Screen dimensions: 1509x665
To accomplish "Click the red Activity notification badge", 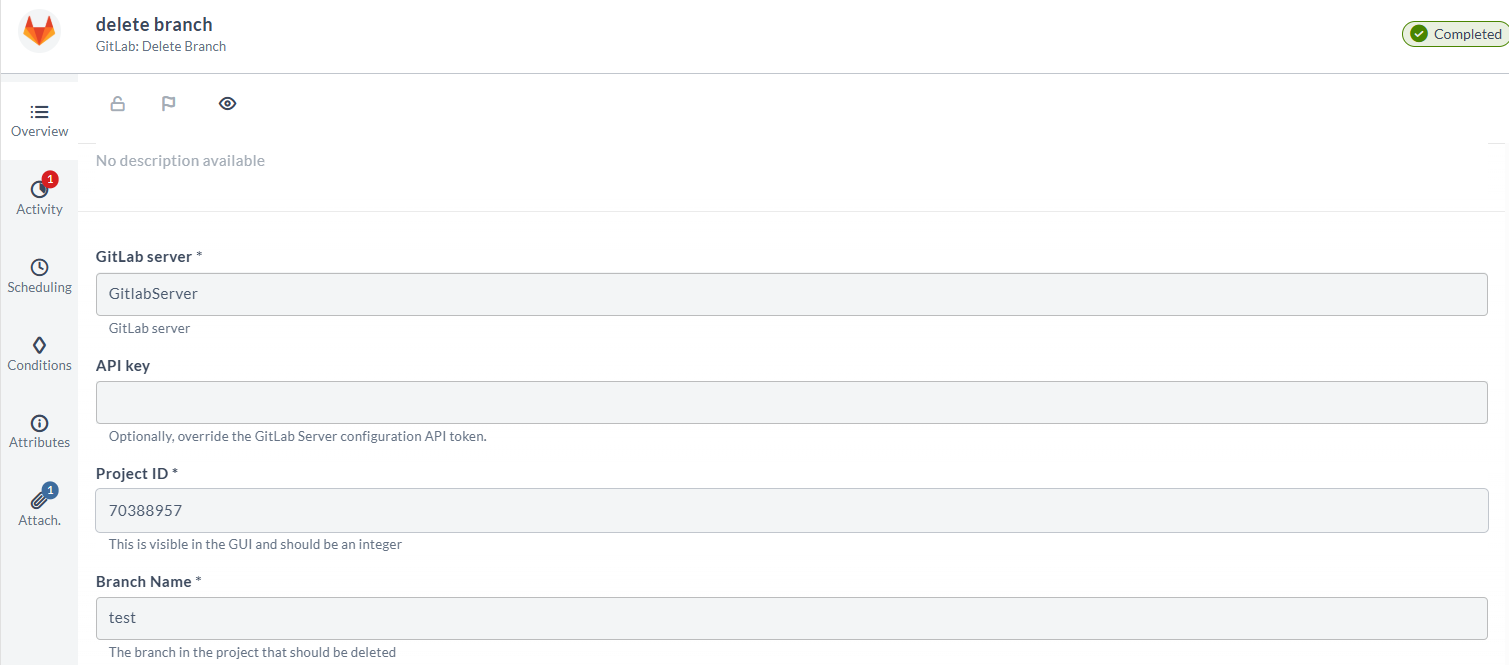I will [x=50, y=180].
